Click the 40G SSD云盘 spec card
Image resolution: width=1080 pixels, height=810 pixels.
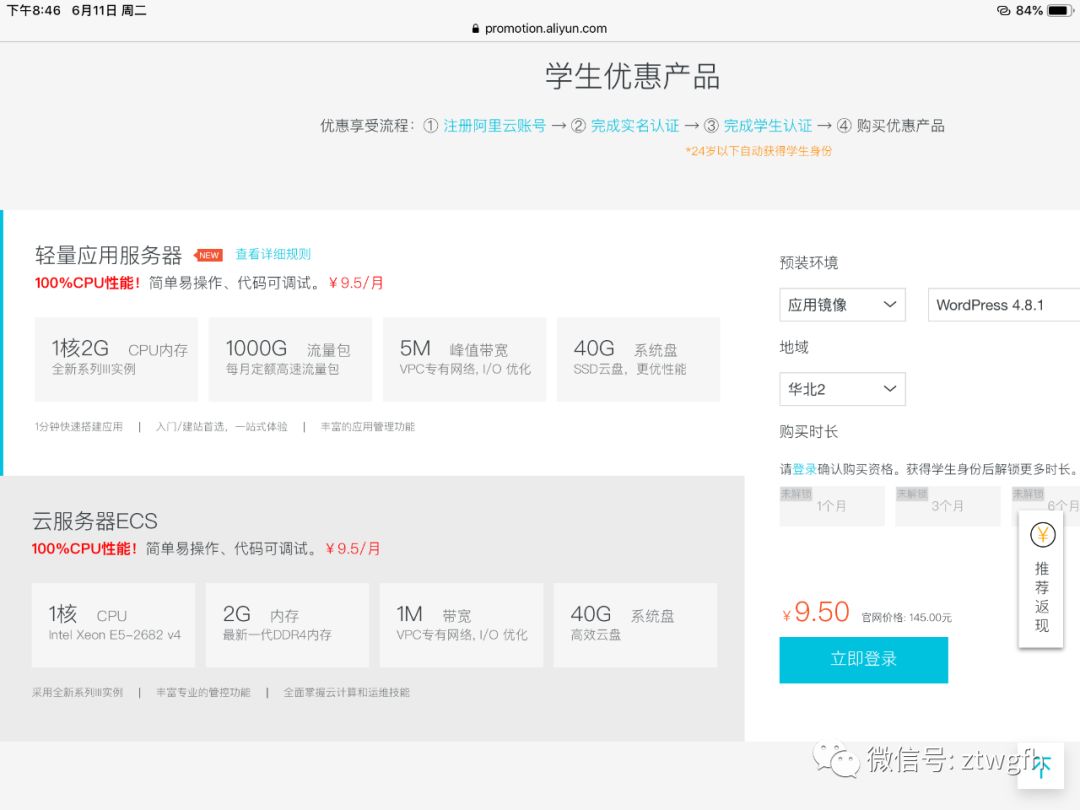pyautogui.click(x=638, y=359)
